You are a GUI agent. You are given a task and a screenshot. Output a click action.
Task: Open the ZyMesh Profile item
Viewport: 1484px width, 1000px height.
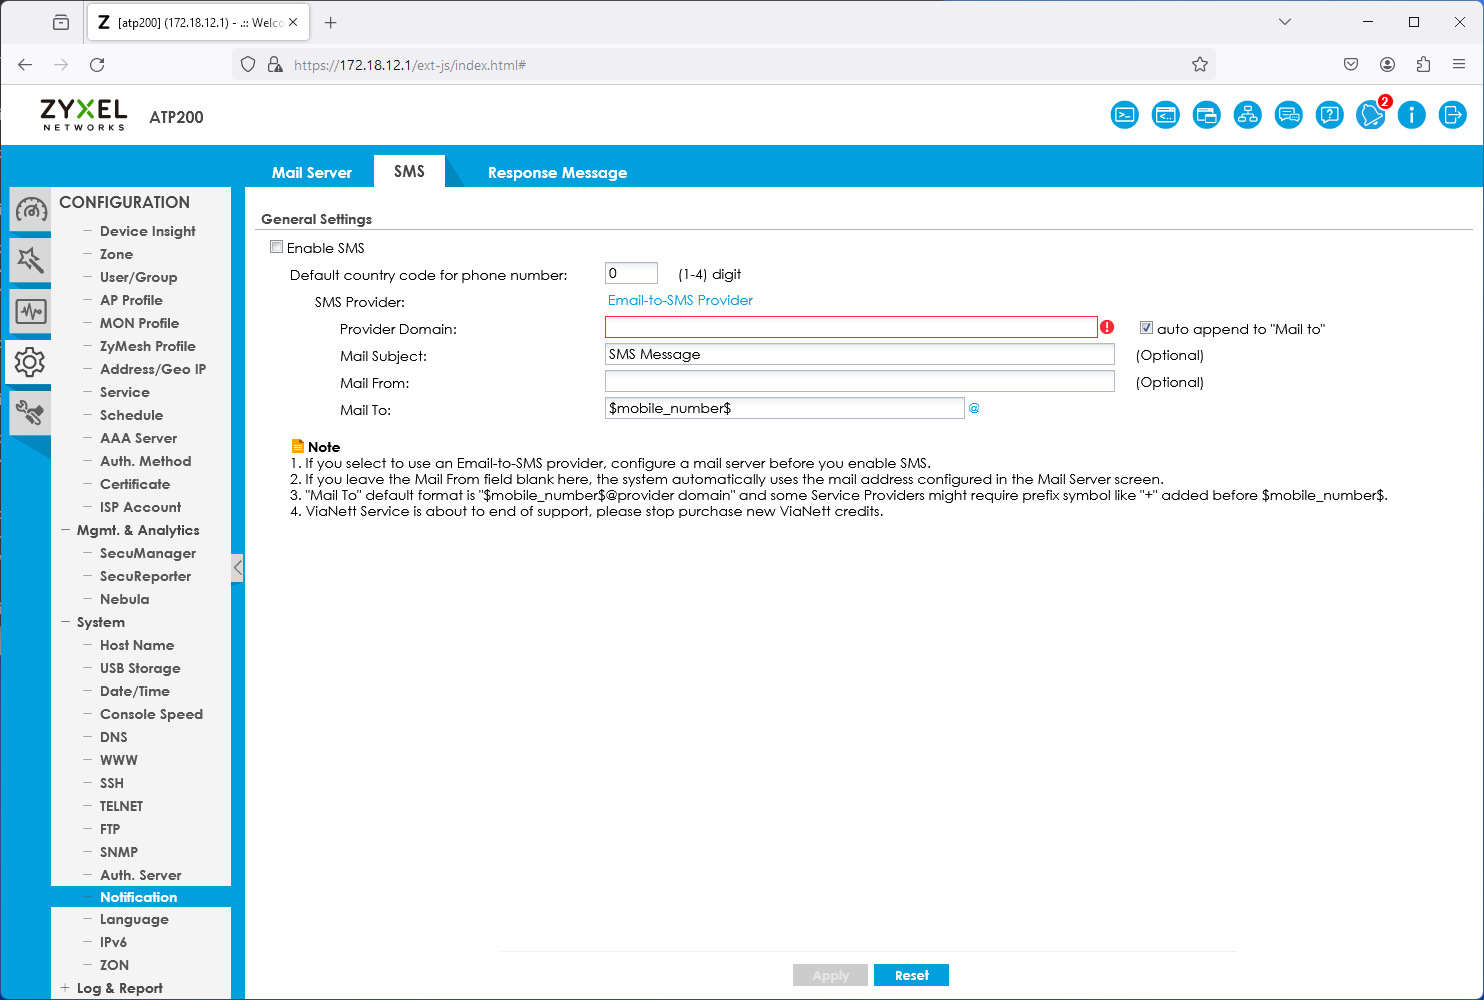(x=148, y=346)
